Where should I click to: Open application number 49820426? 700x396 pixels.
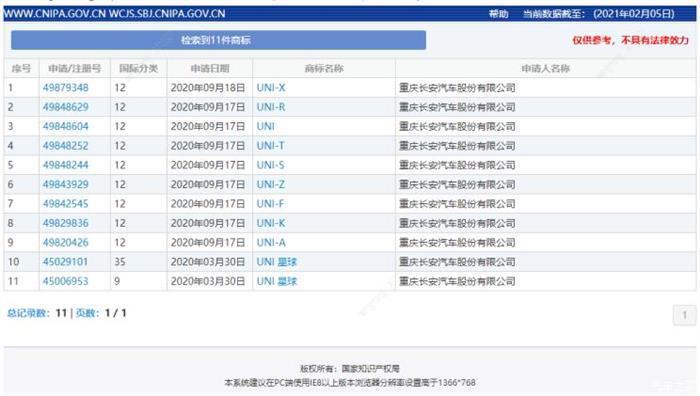pos(66,242)
